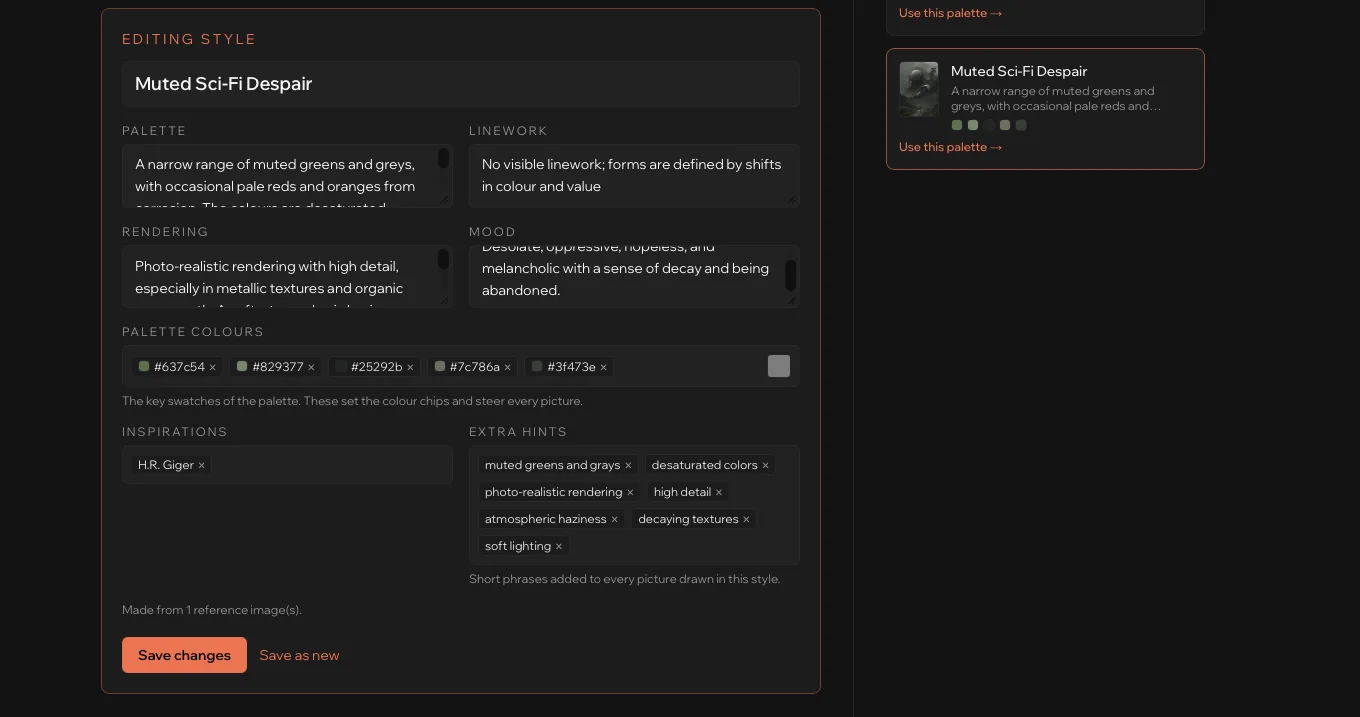Click the INSPIRATIONS label

pyautogui.click(x=175, y=432)
